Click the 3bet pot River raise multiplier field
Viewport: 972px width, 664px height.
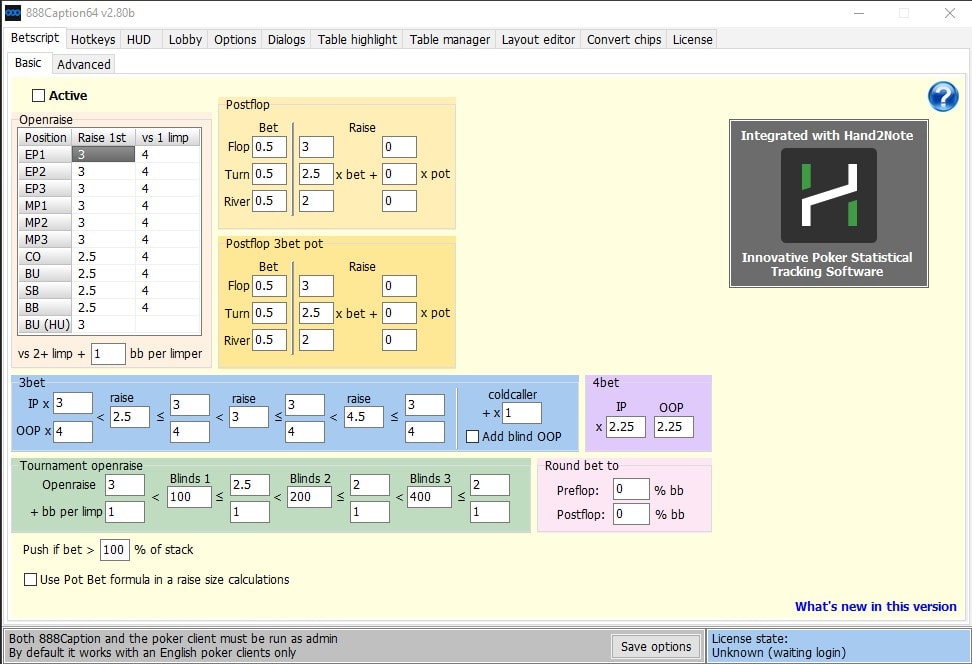point(316,340)
